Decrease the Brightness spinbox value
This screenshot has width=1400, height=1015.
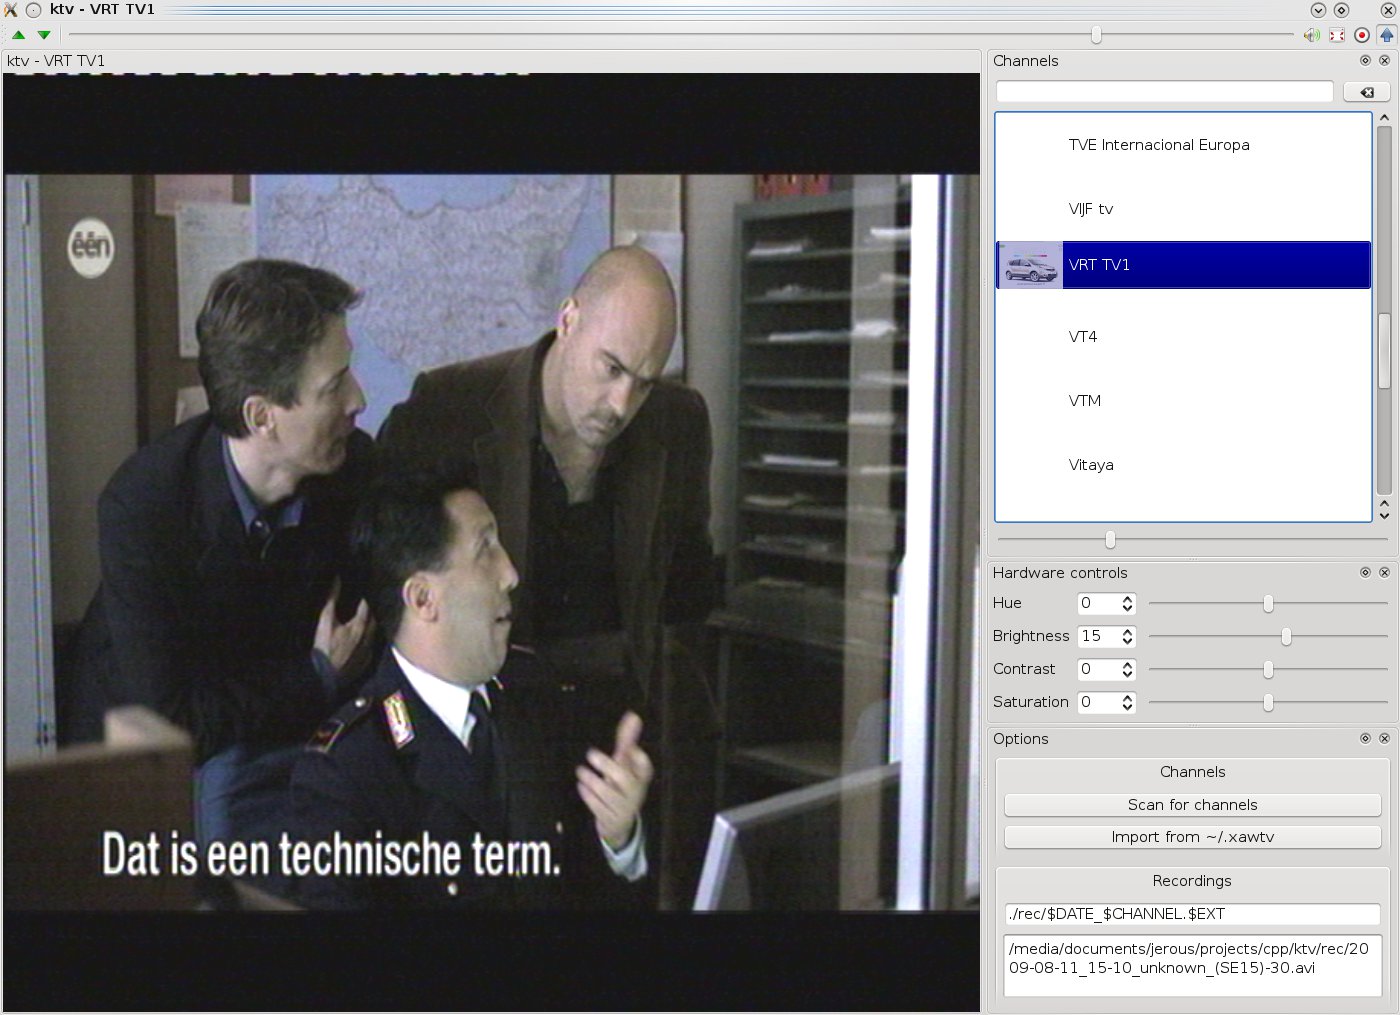coord(1128,641)
